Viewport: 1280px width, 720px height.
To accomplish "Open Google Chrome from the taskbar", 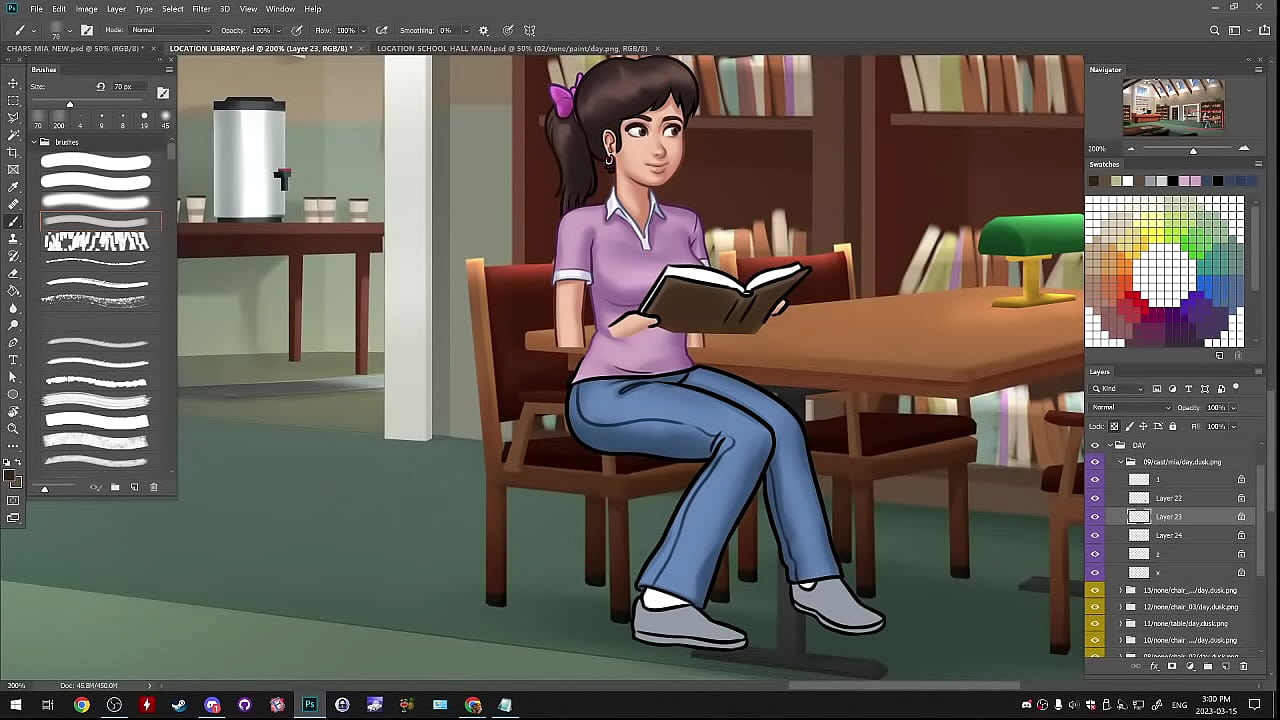I will [82, 705].
